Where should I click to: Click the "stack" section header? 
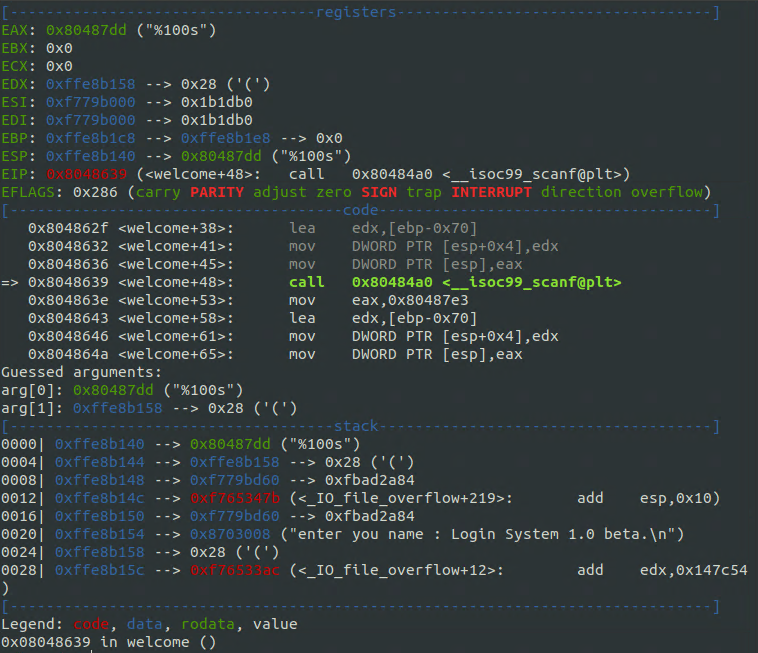[x=356, y=426]
